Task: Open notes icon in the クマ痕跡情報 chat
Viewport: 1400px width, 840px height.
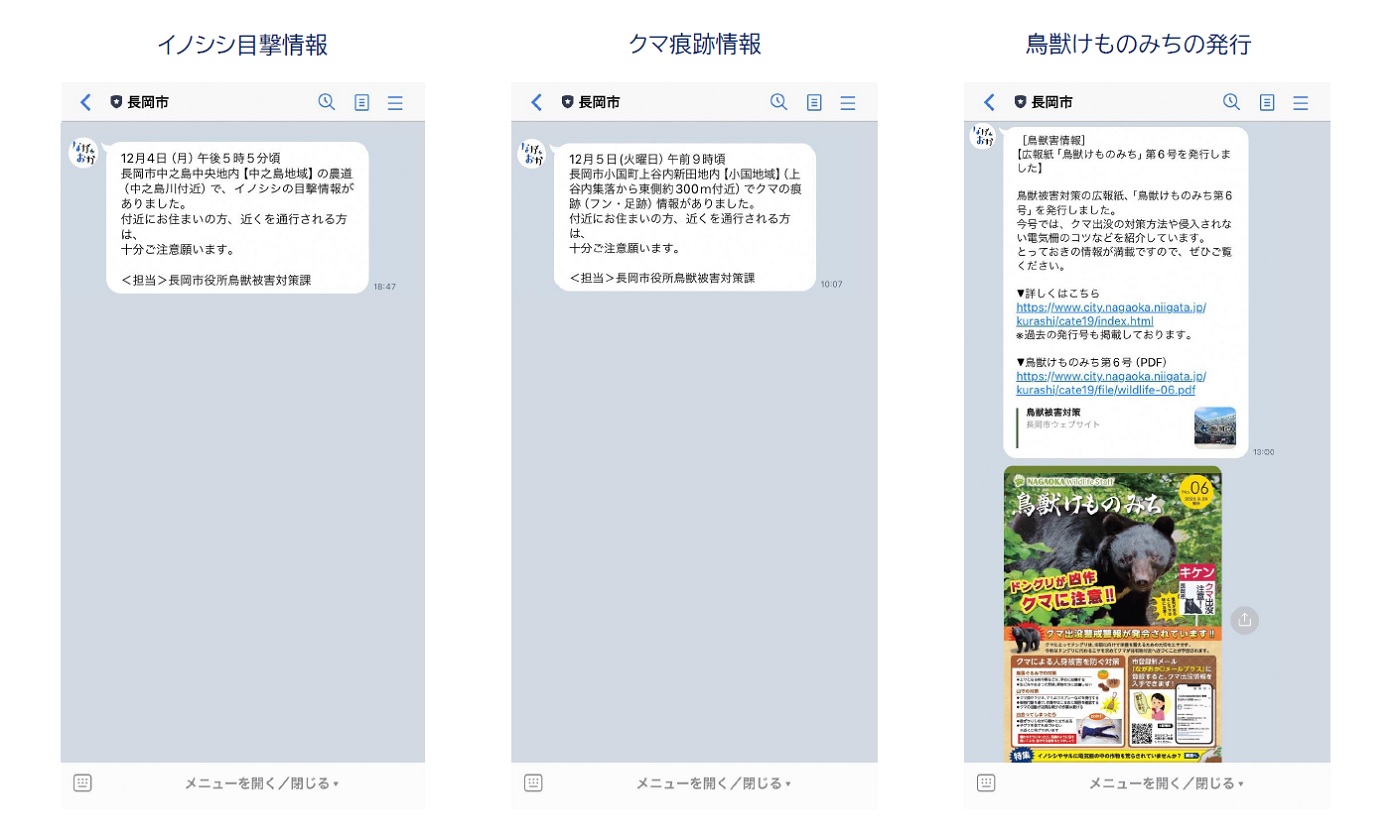Action: (815, 102)
